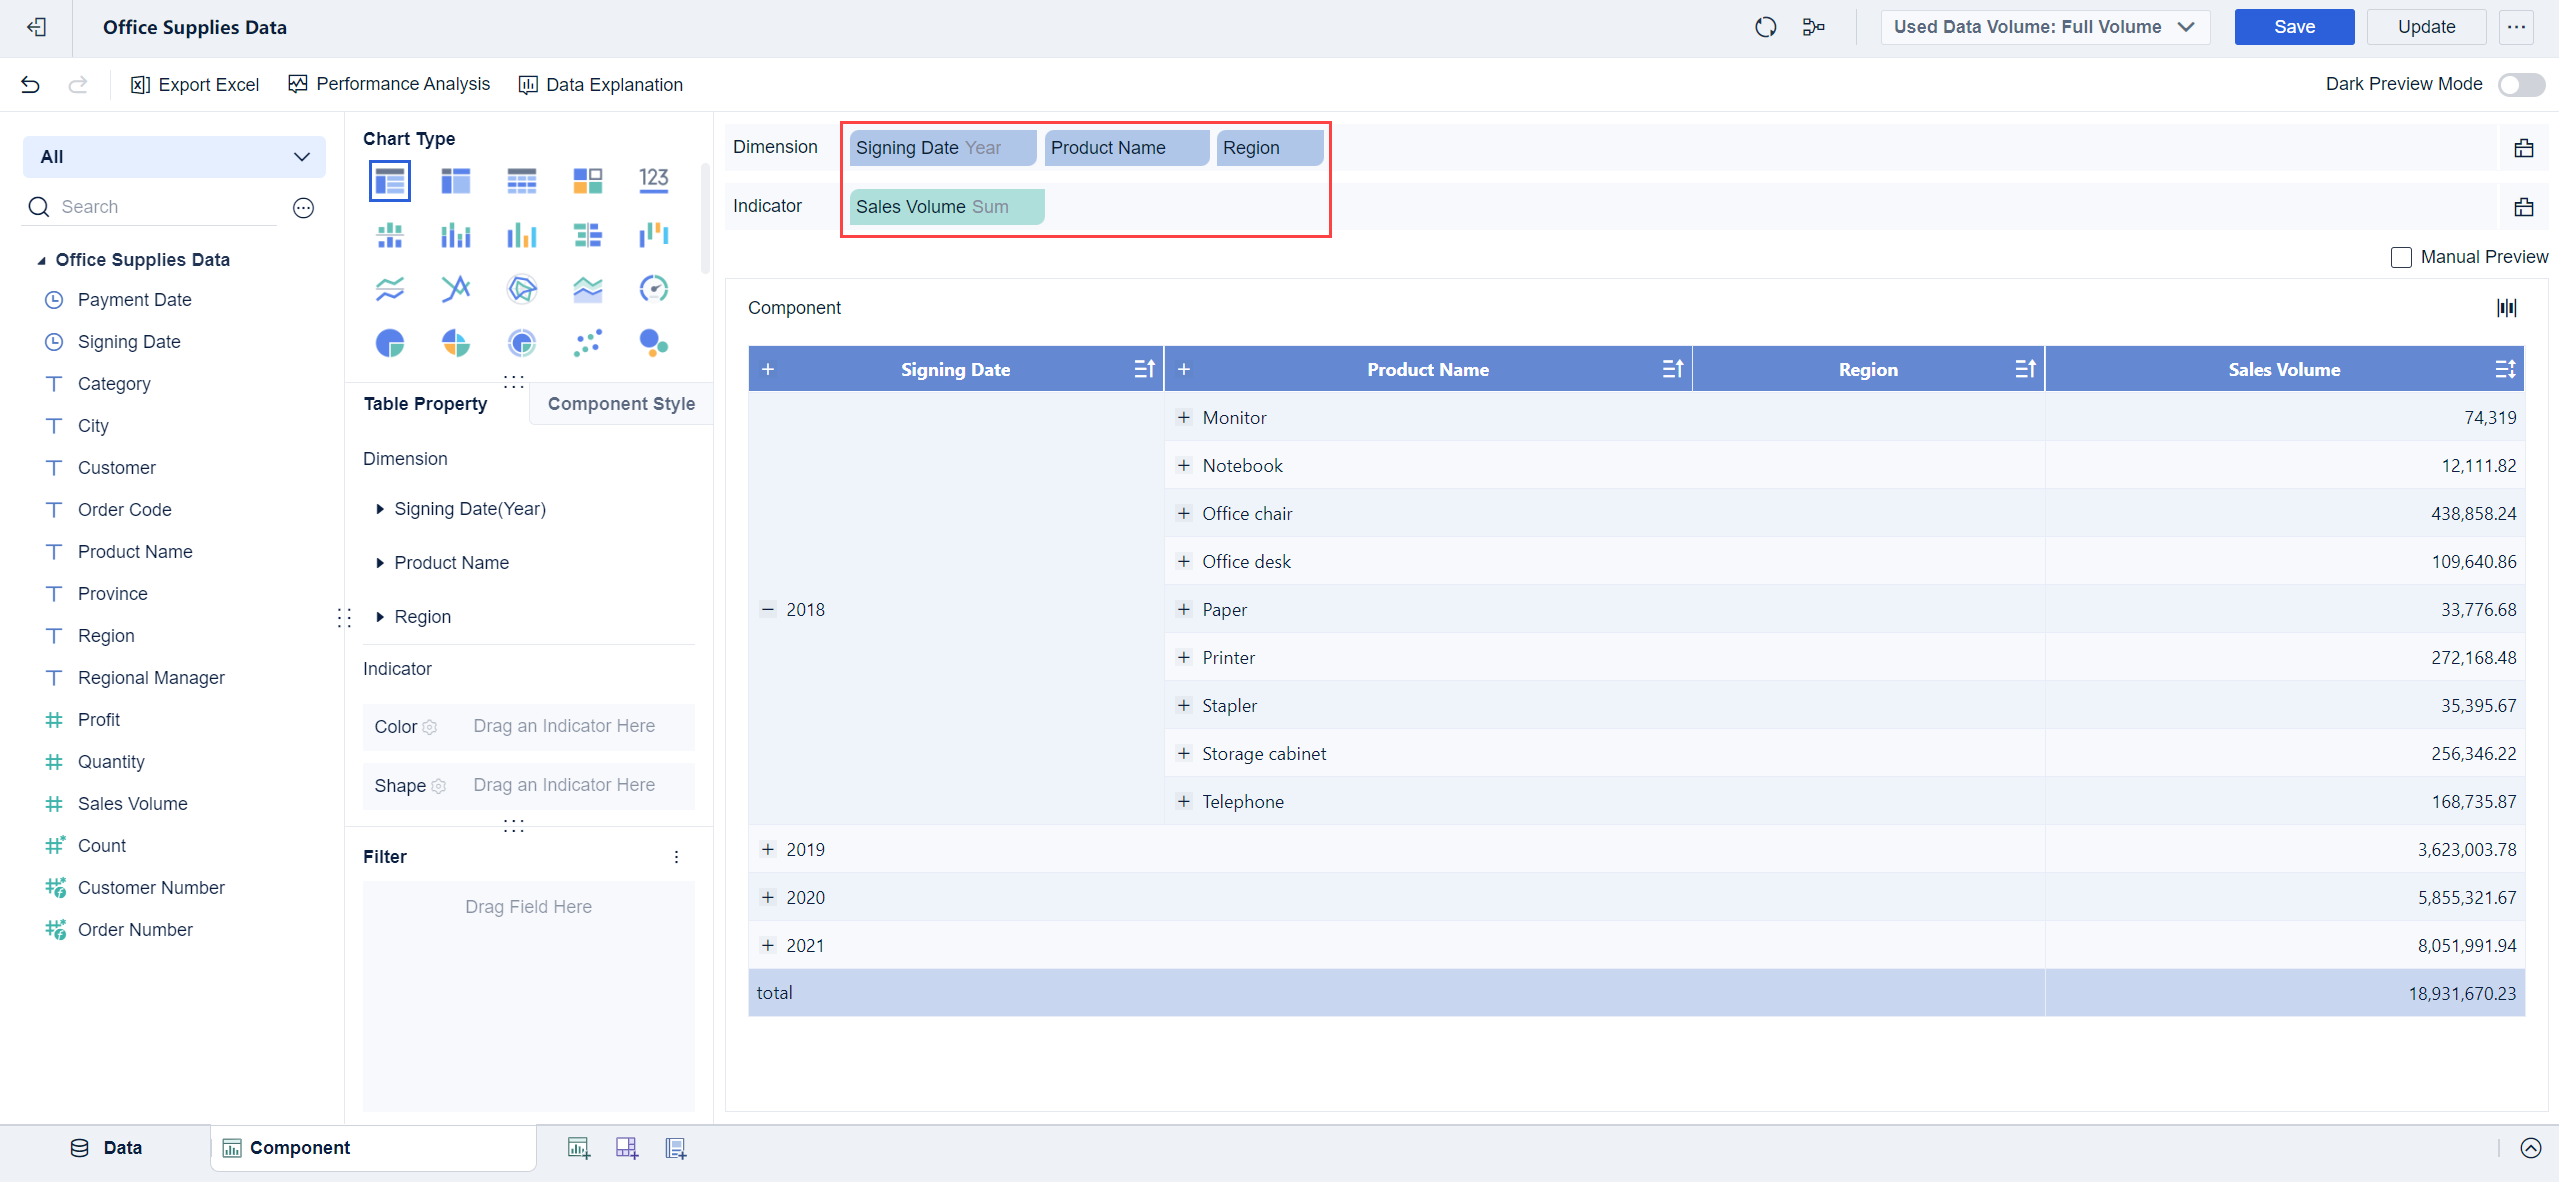Click Export Excel in toolbar
2559x1182 pixels.
pyautogui.click(x=195, y=85)
